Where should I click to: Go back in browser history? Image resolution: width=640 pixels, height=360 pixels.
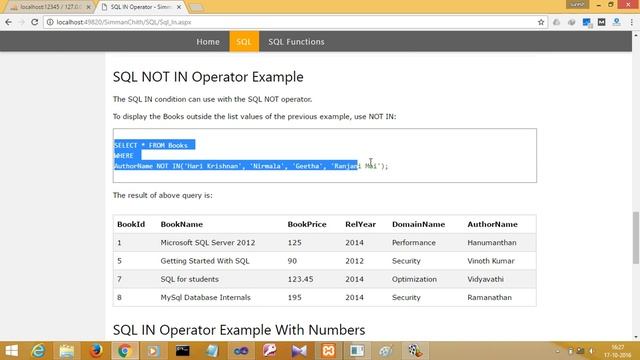(9, 22)
